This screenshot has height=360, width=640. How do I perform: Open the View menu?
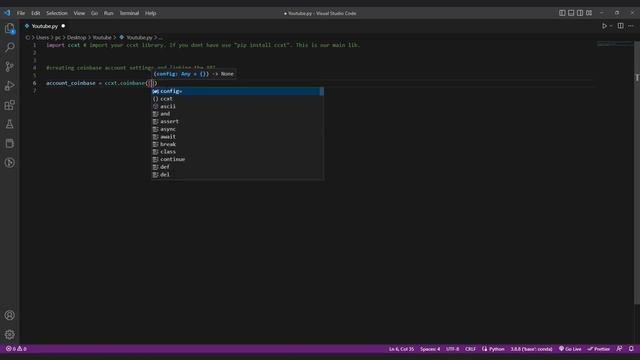point(79,13)
